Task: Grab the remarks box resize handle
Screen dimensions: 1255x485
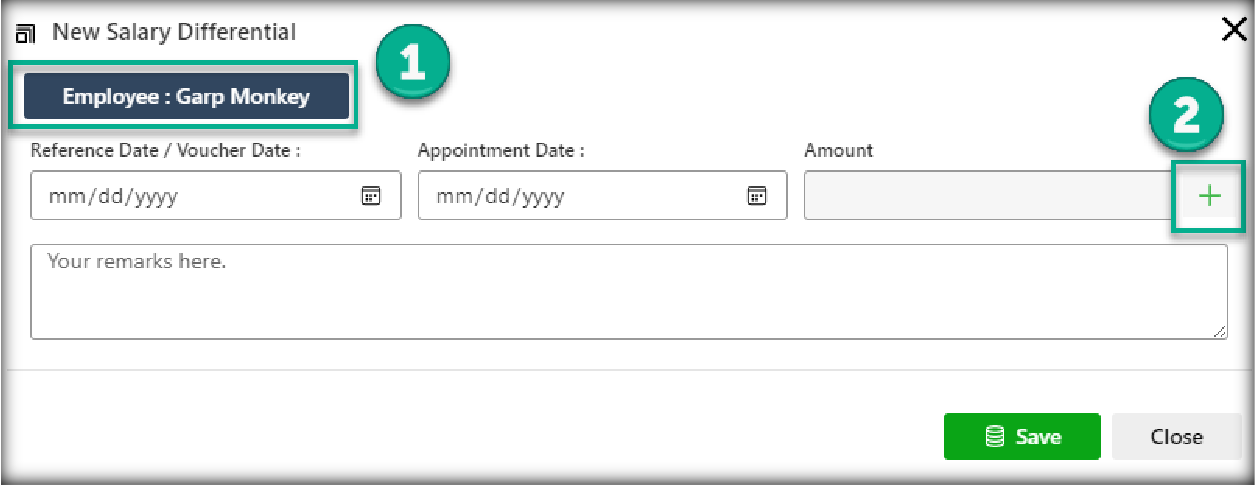Action: click(1220, 332)
